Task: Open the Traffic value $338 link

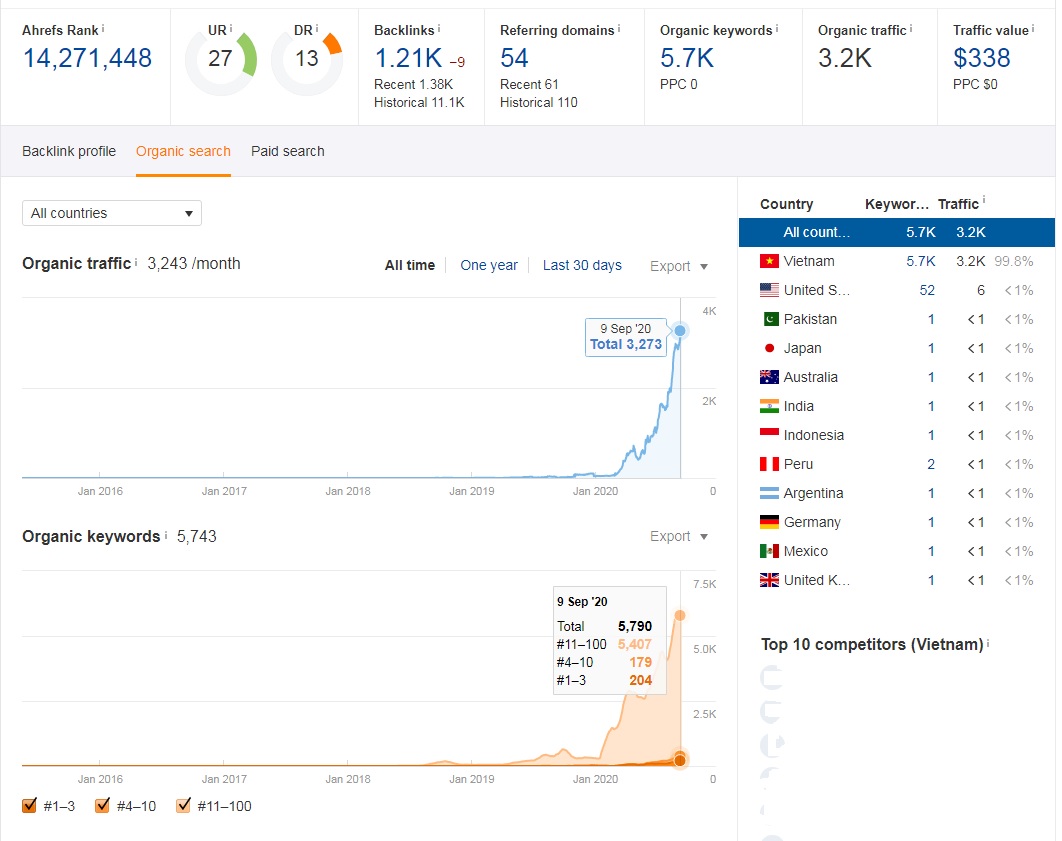Action: click(982, 58)
